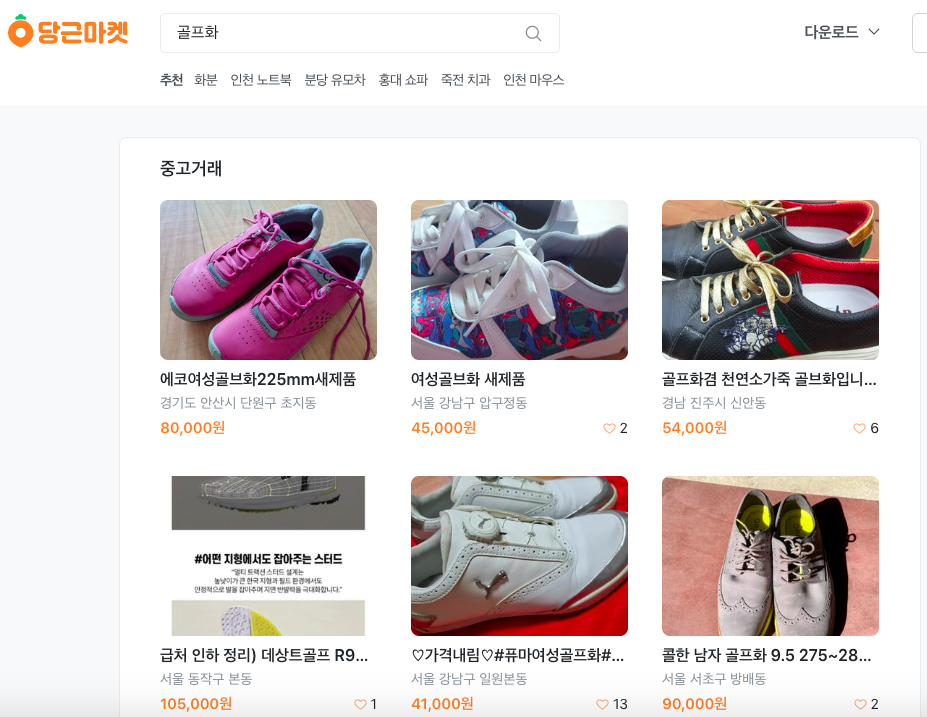Open the 데상트골프 stud advertisement image
927x717 pixels.
click(x=268, y=556)
